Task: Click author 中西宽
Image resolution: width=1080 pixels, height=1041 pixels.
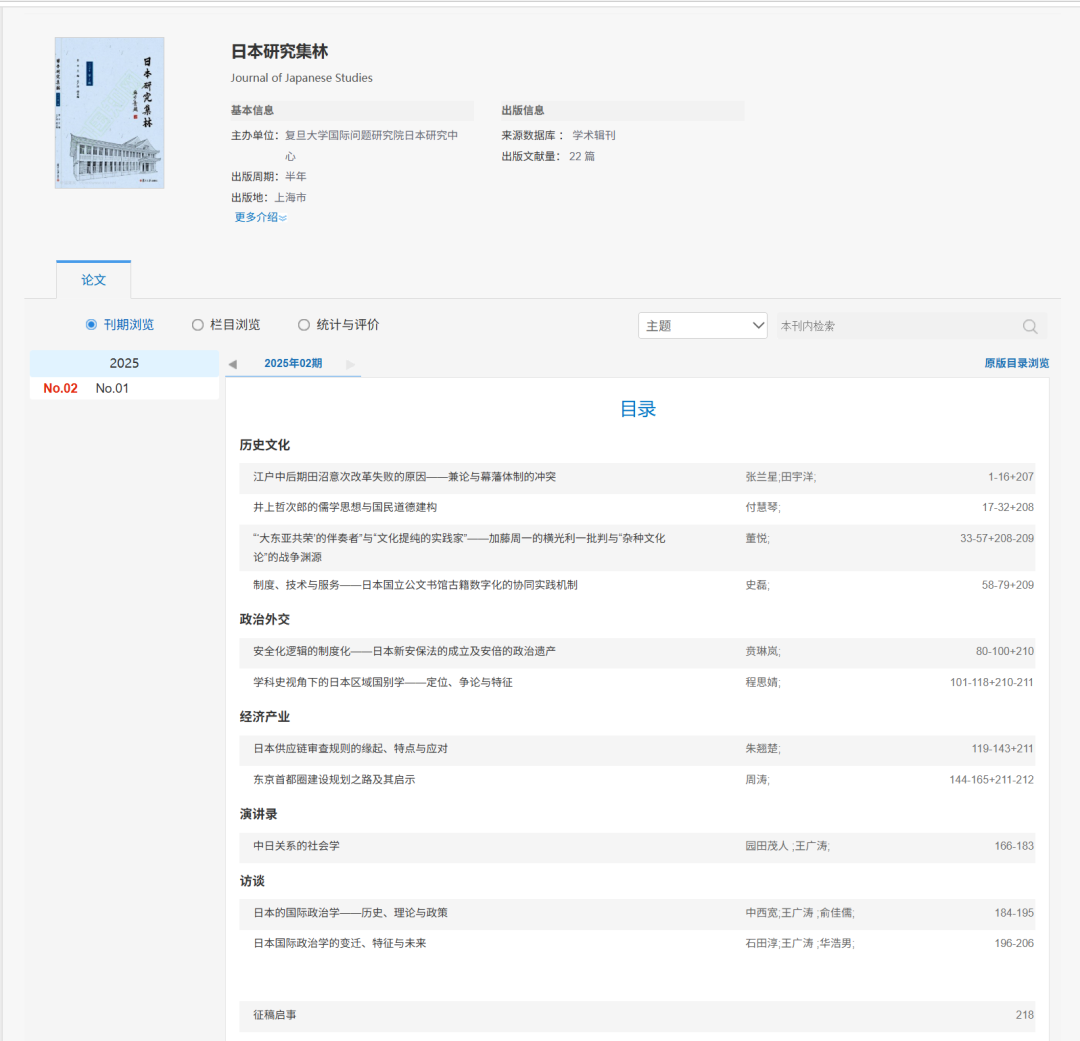Action: [761, 912]
